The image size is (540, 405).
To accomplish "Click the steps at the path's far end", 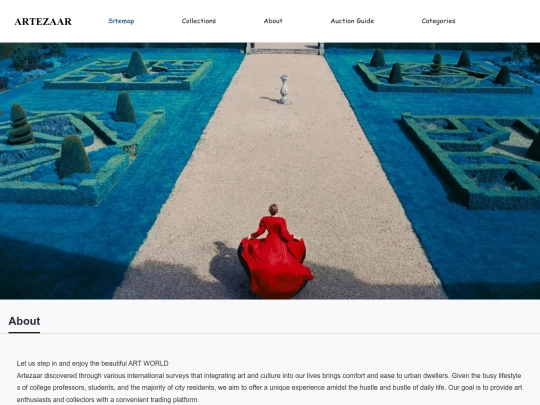I will (x=285, y=49).
